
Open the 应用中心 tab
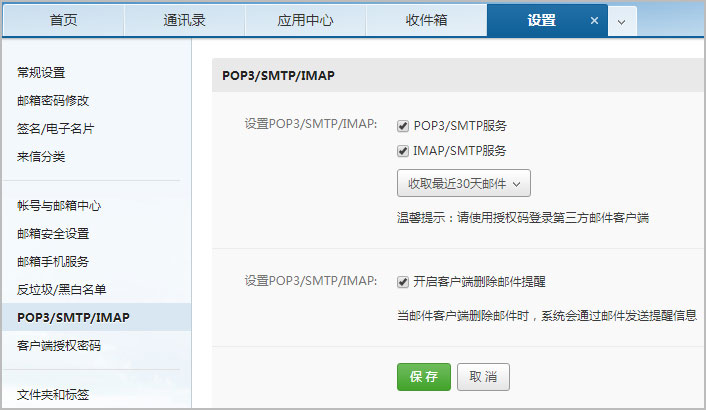[305, 20]
